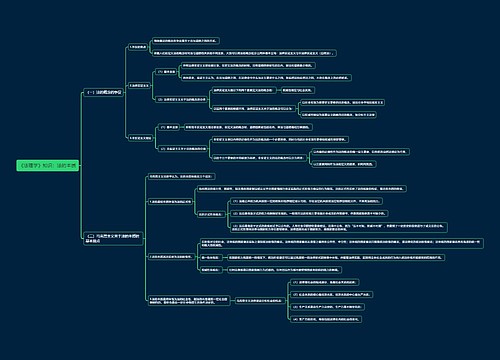Click the (1) leaf in the bottom four-item group
Viewport: 500px width, 360px height.
[x=324, y=282]
